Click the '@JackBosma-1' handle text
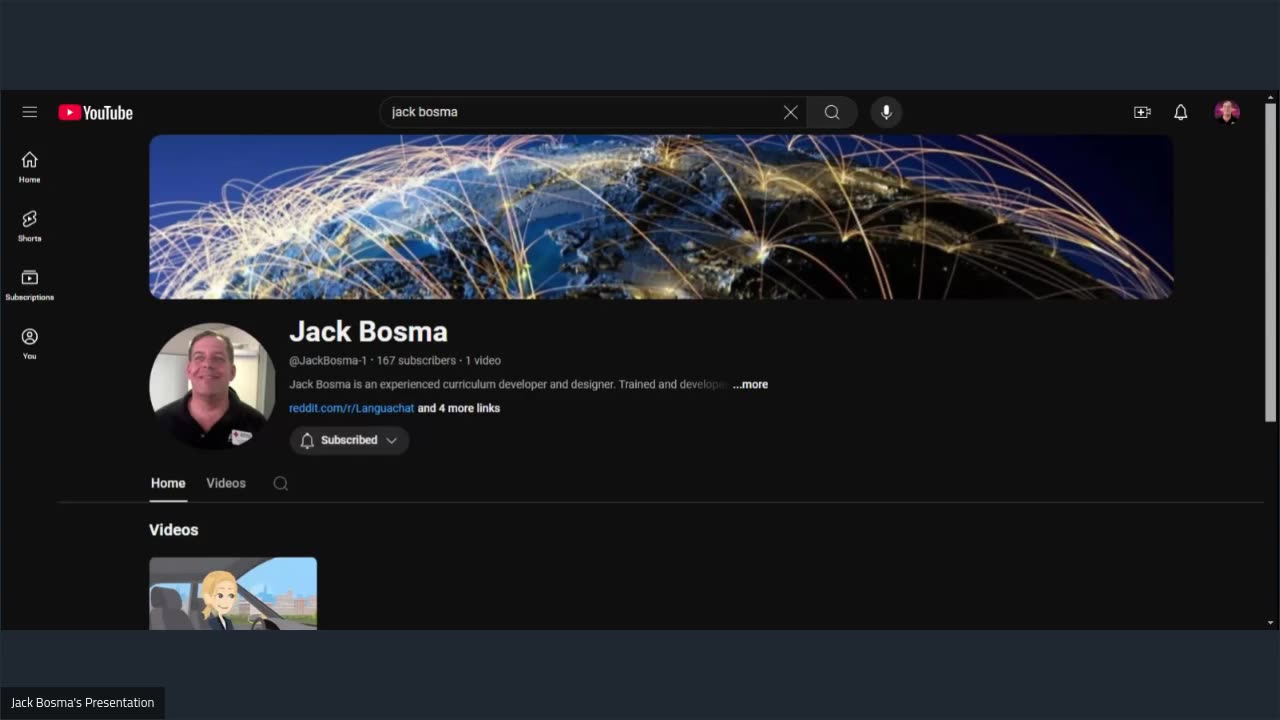Image resolution: width=1280 pixels, height=720 pixels. point(328,360)
